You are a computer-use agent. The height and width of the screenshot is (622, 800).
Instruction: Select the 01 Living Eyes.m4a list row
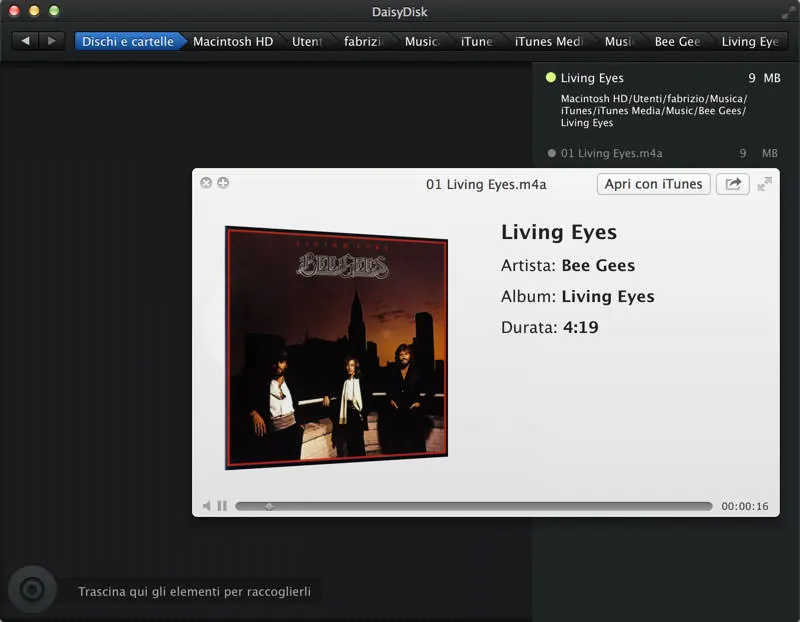tap(663, 153)
